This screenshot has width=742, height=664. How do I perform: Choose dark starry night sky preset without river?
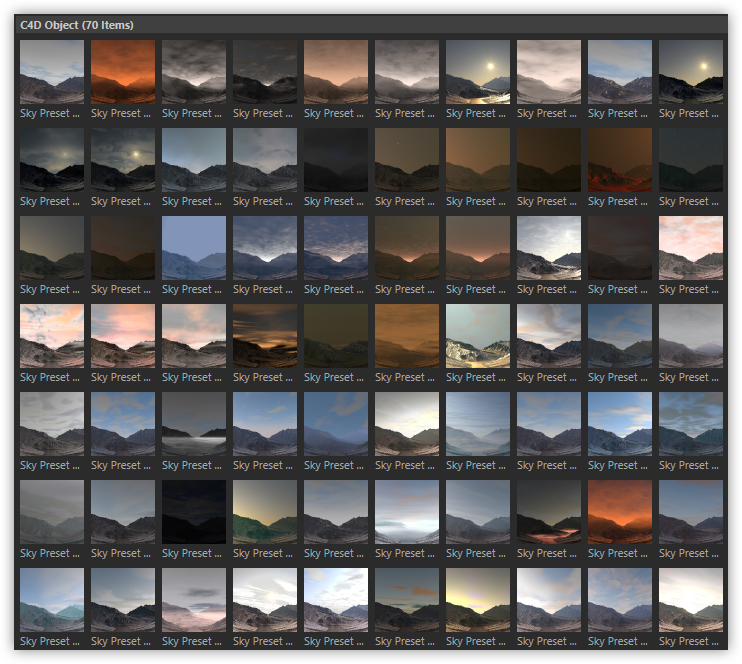point(691,159)
